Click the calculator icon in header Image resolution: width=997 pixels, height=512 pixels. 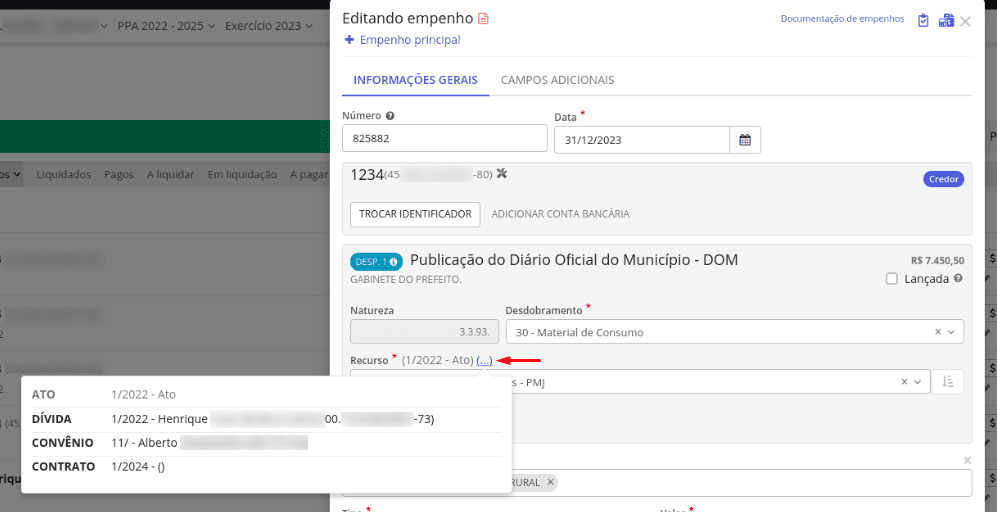[x=946, y=20]
